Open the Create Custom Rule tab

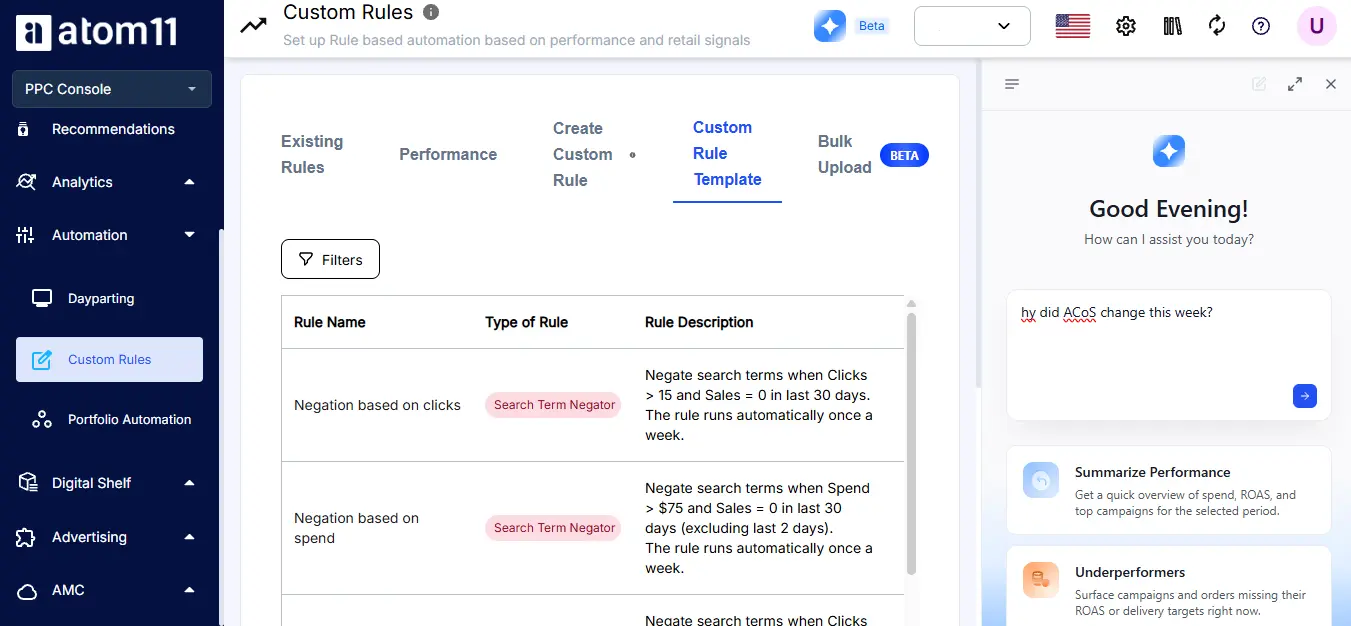tap(583, 154)
